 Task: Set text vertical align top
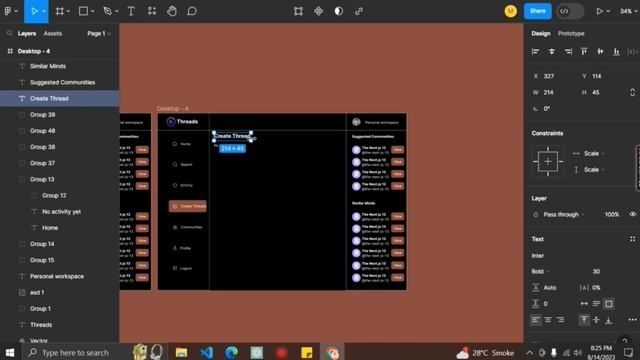584,320
